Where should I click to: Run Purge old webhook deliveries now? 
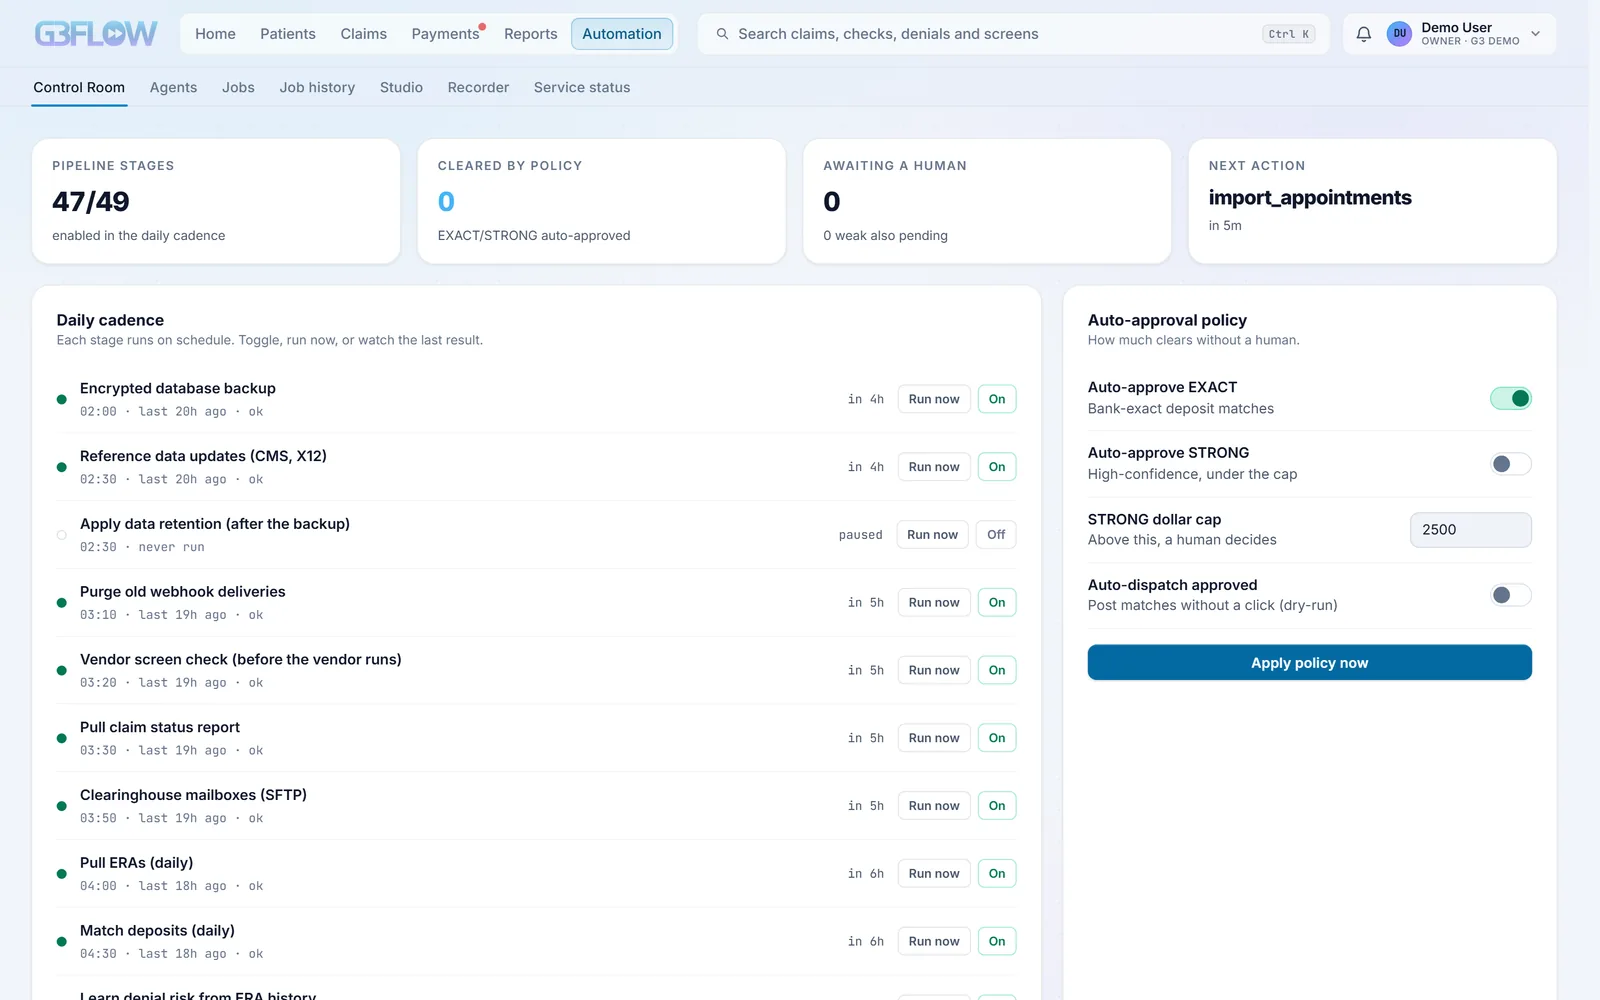[934, 603]
